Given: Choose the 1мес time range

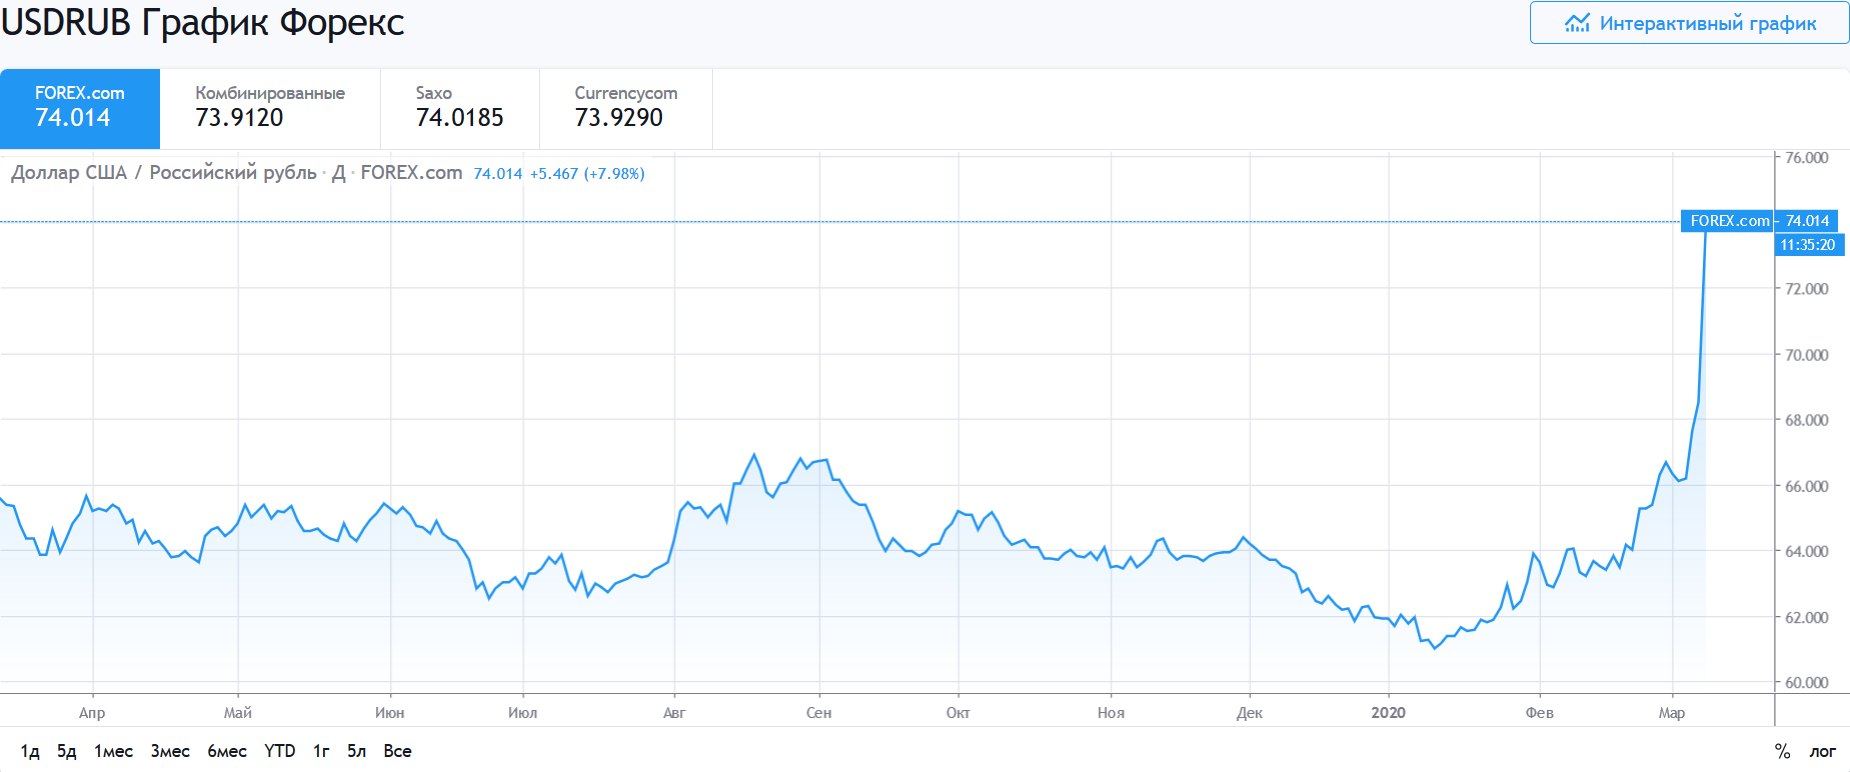Looking at the screenshot, I should tap(113, 751).
